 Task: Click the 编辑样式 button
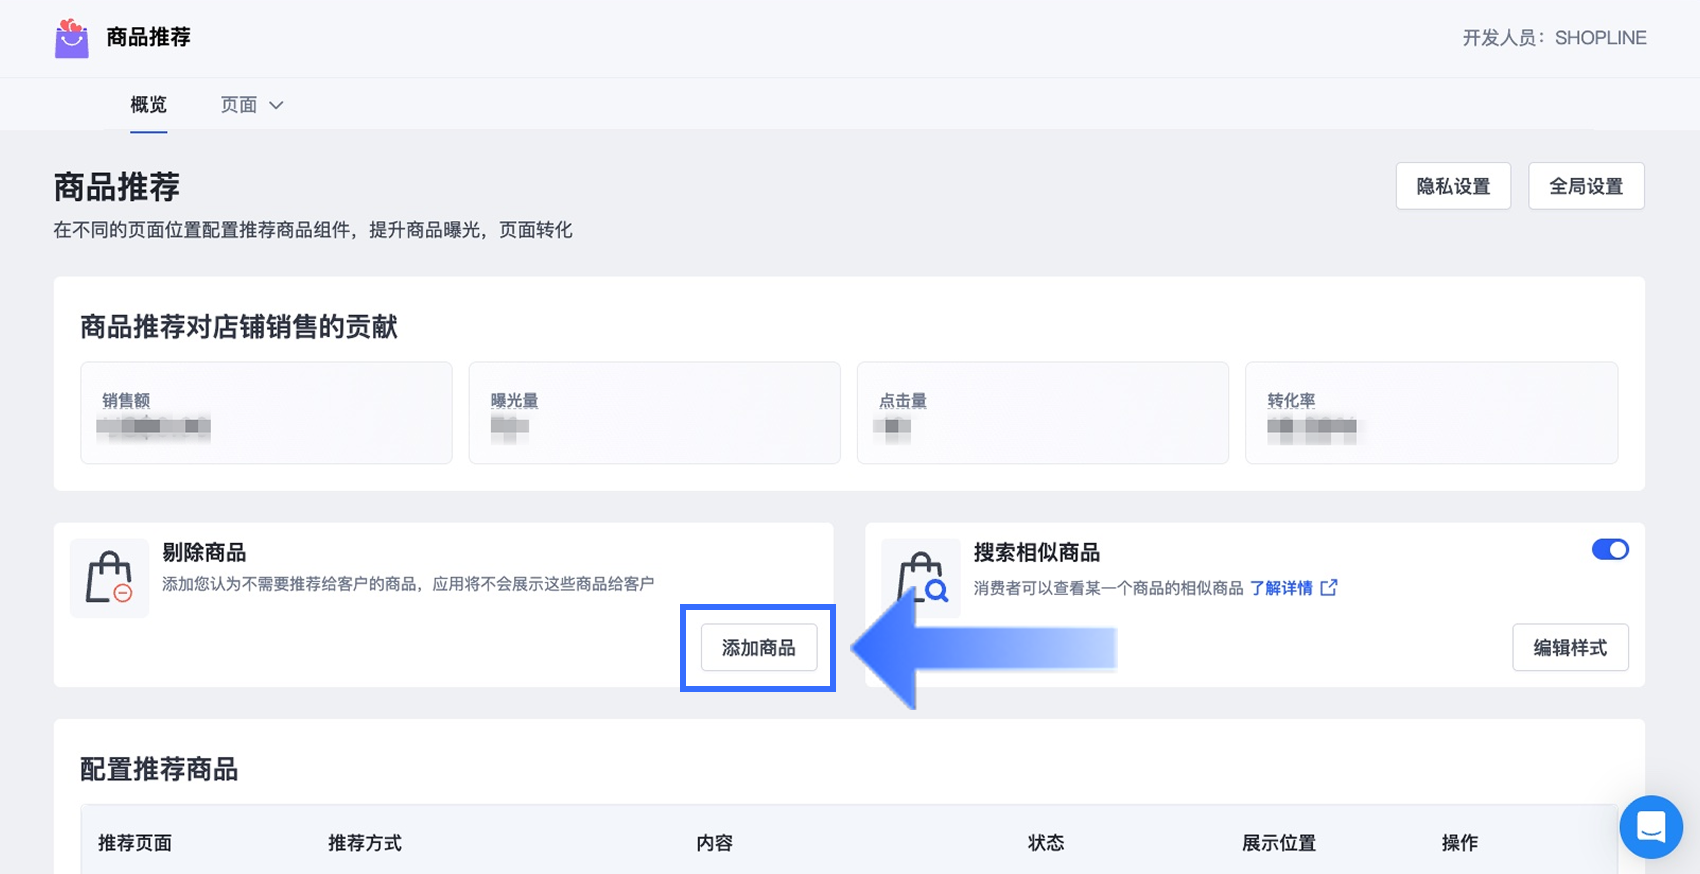[1570, 648]
